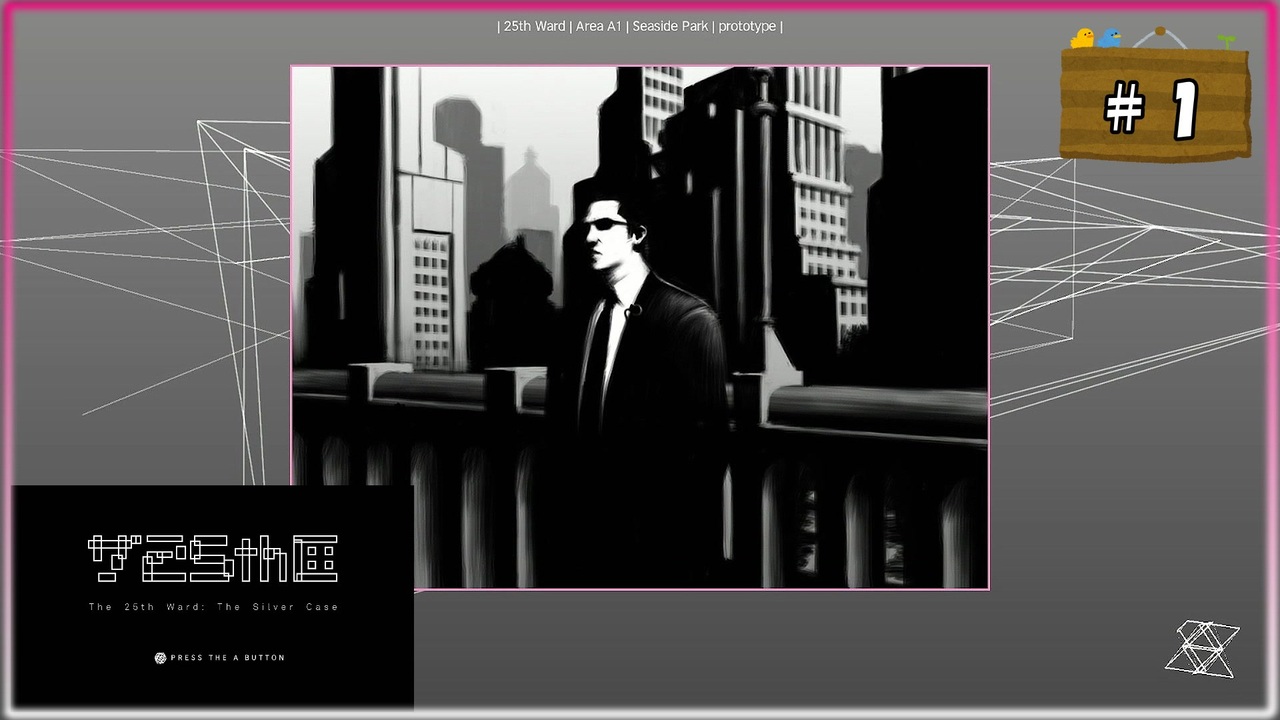Click the blue bird on the wooden sign
The height and width of the screenshot is (720, 1280).
tap(1109, 38)
